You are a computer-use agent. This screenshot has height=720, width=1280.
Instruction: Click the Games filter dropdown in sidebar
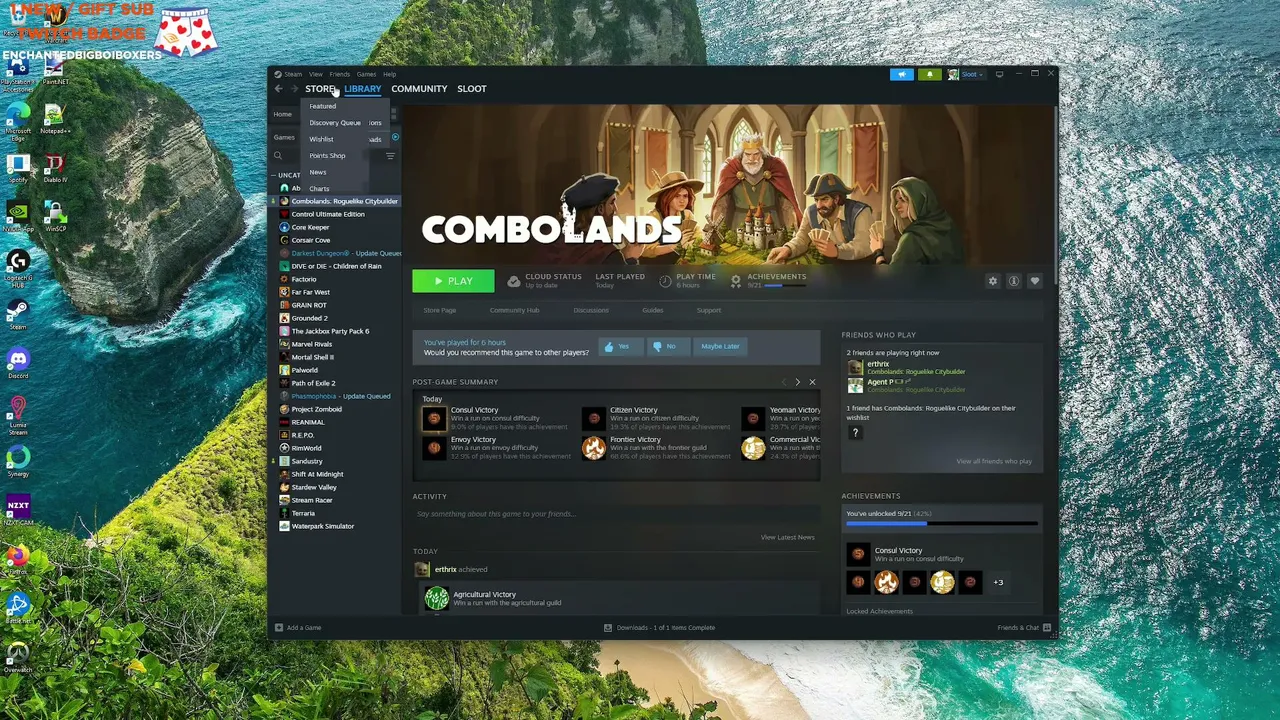pyautogui.click(x=287, y=137)
